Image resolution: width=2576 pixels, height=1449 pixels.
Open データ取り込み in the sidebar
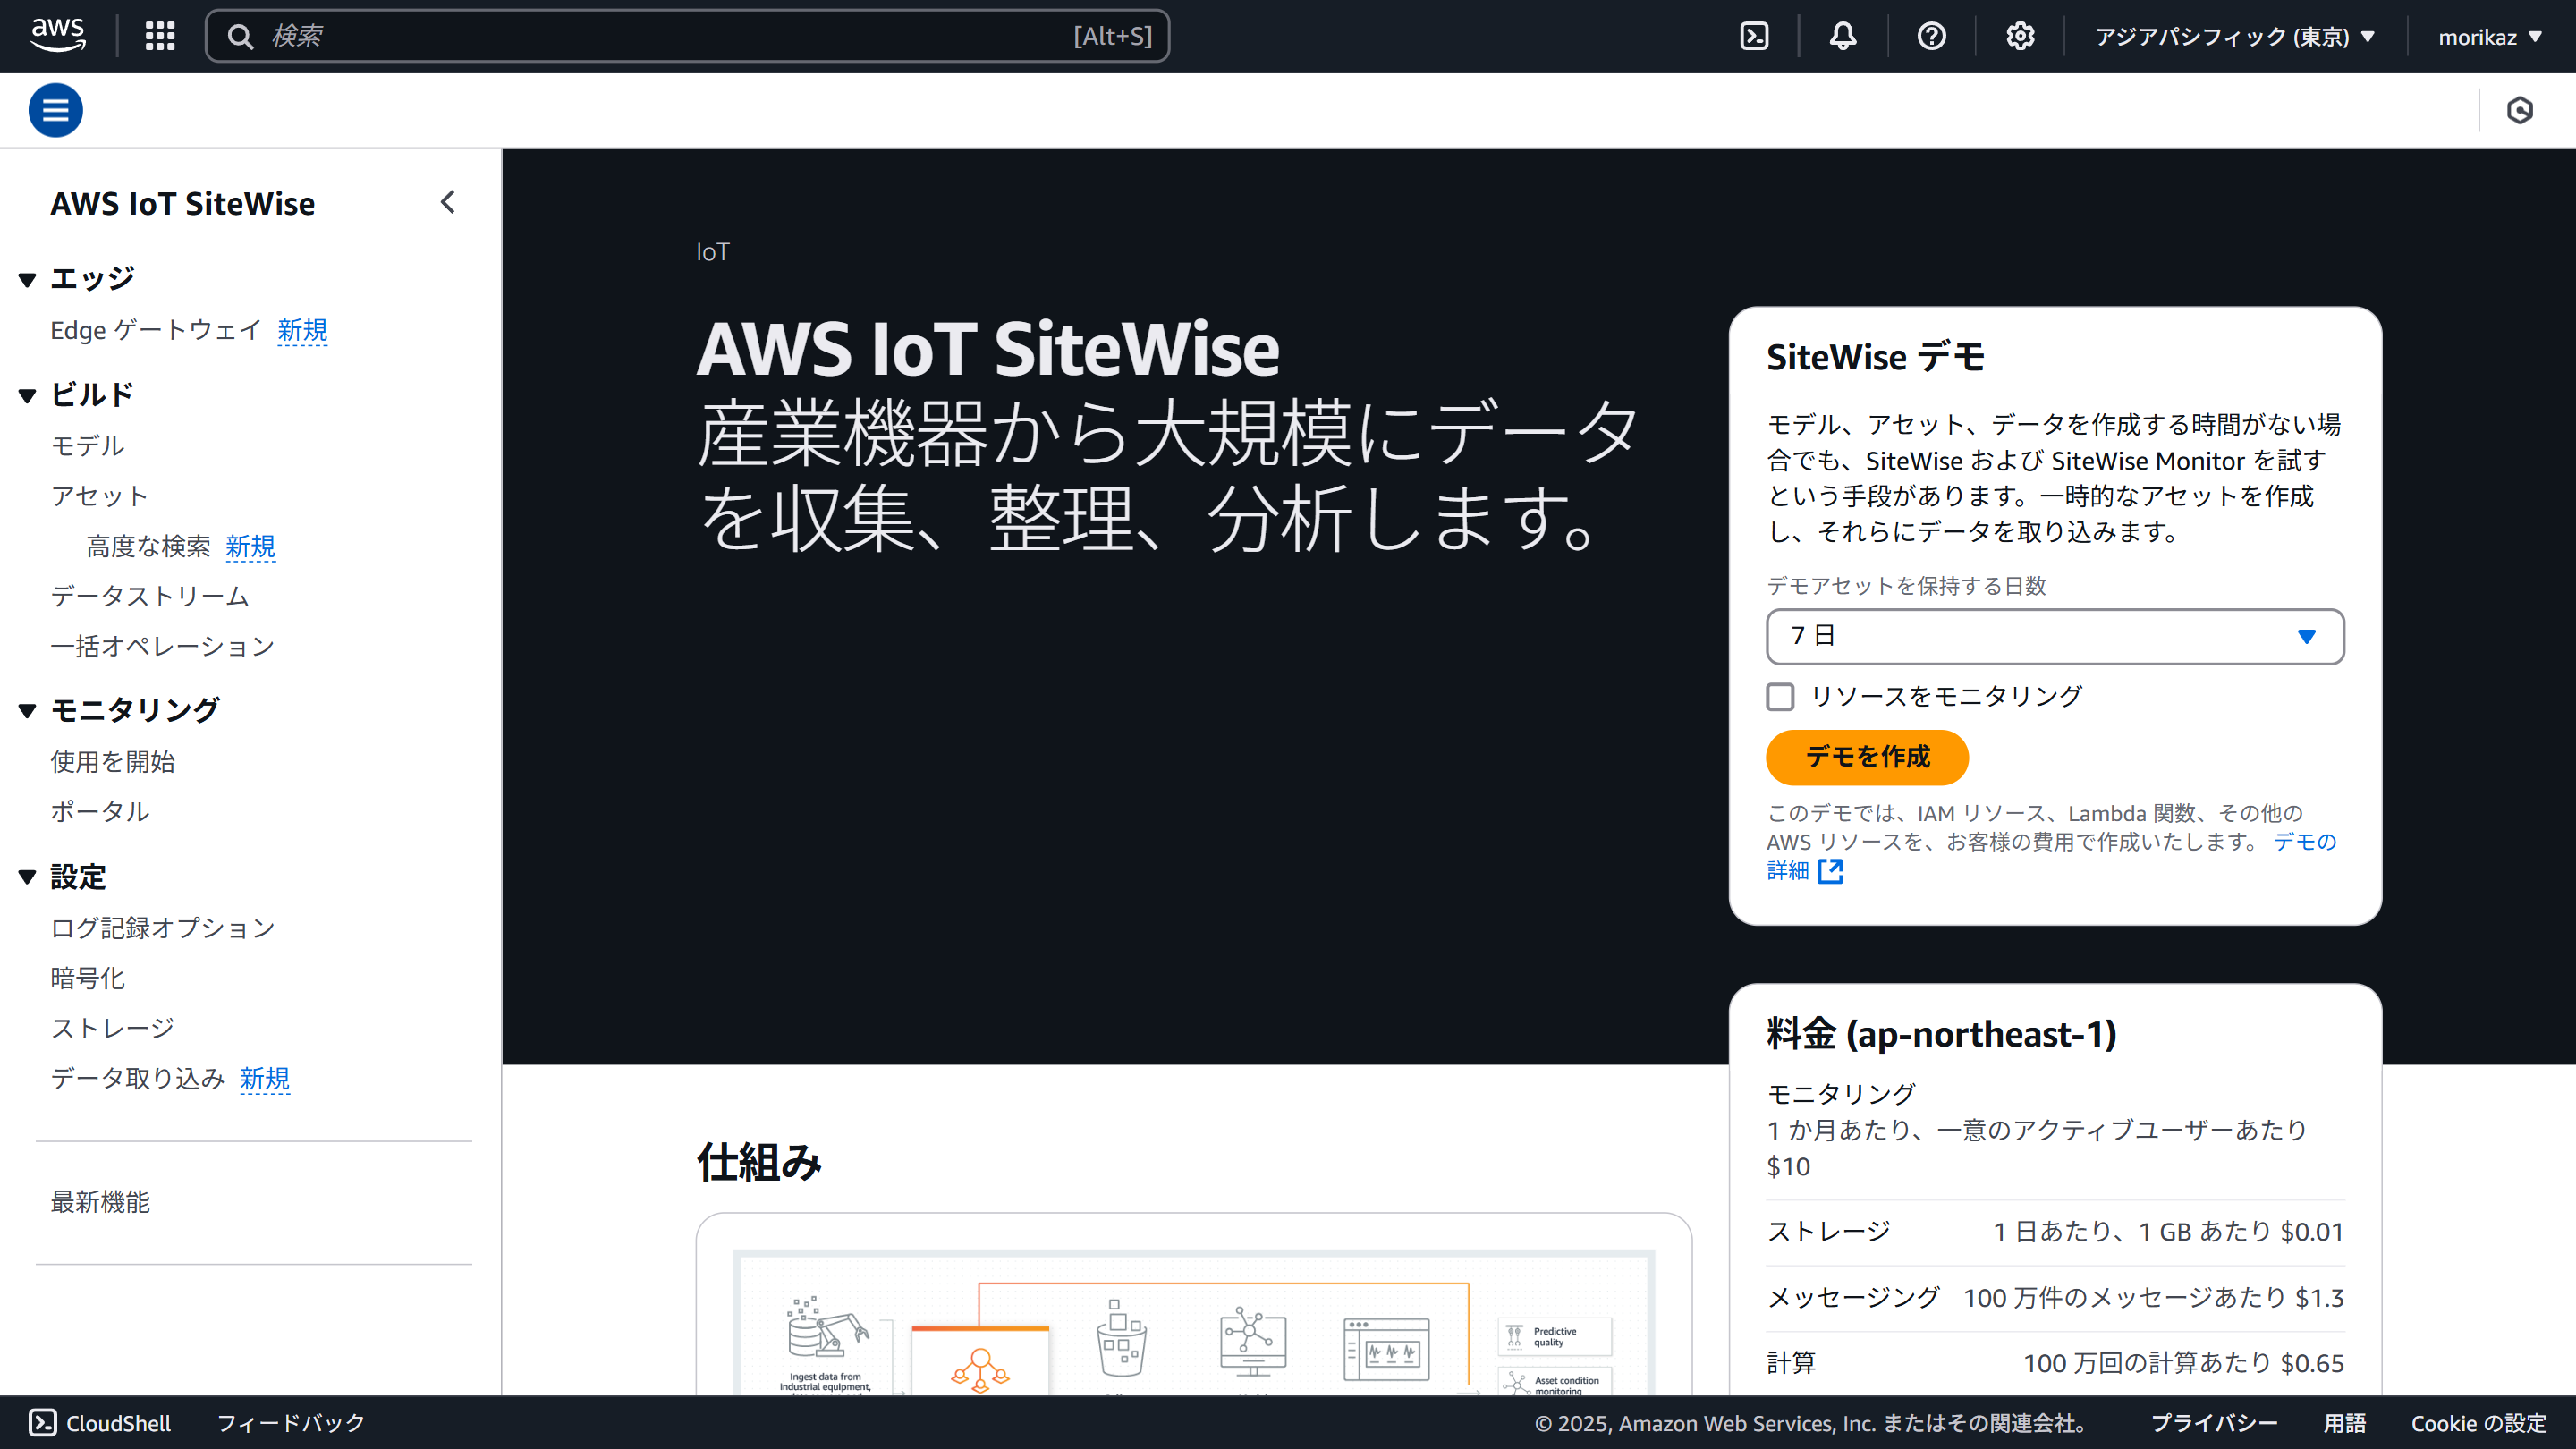click(x=138, y=1078)
